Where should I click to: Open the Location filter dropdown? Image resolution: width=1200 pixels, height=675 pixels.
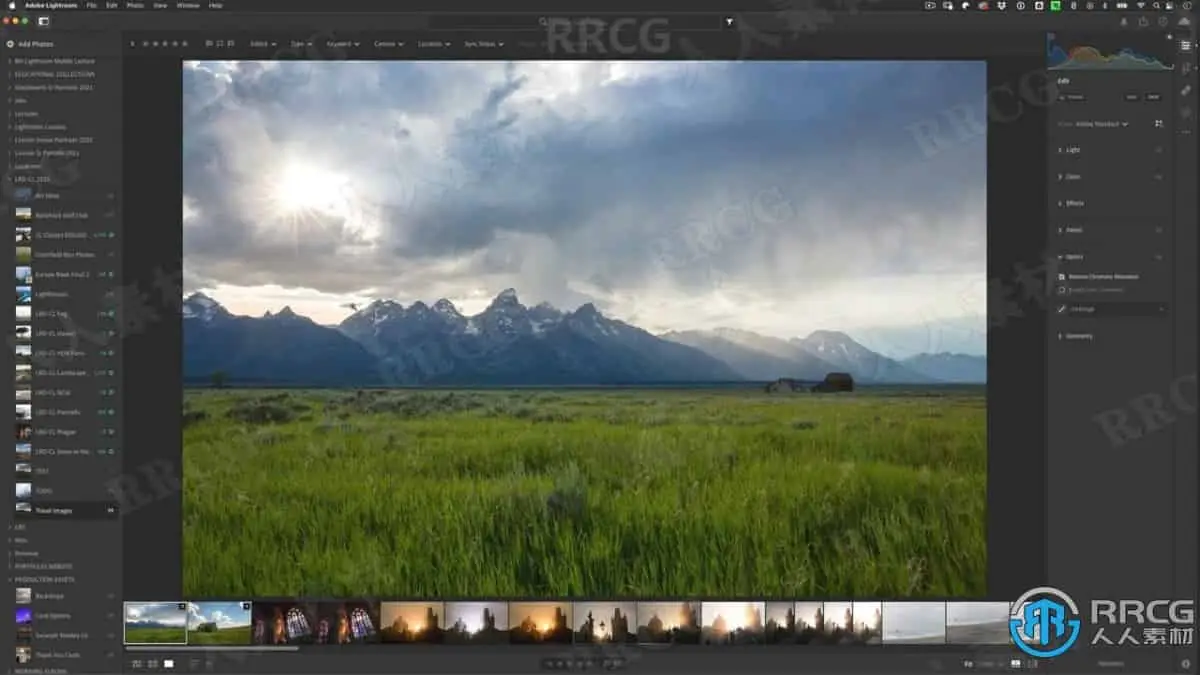coord(433,44)
